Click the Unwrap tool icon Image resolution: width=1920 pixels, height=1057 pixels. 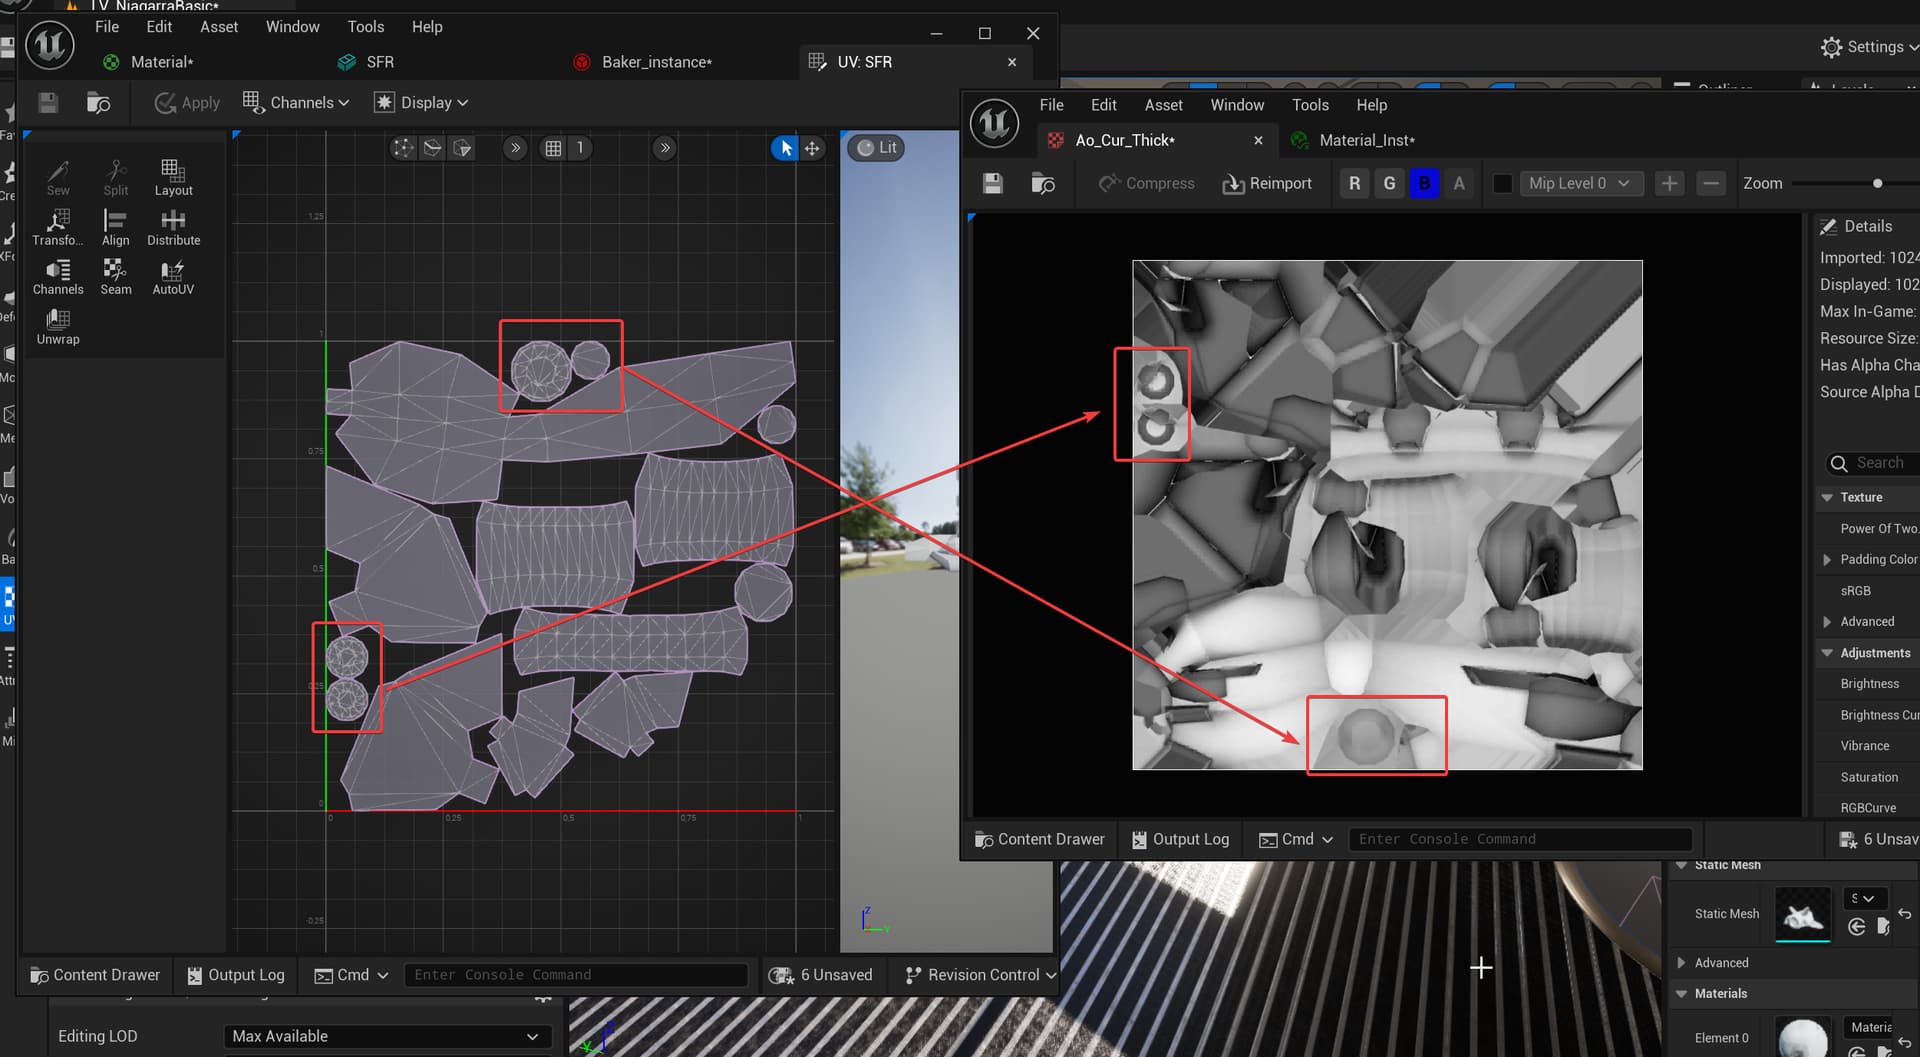point(58,325)
